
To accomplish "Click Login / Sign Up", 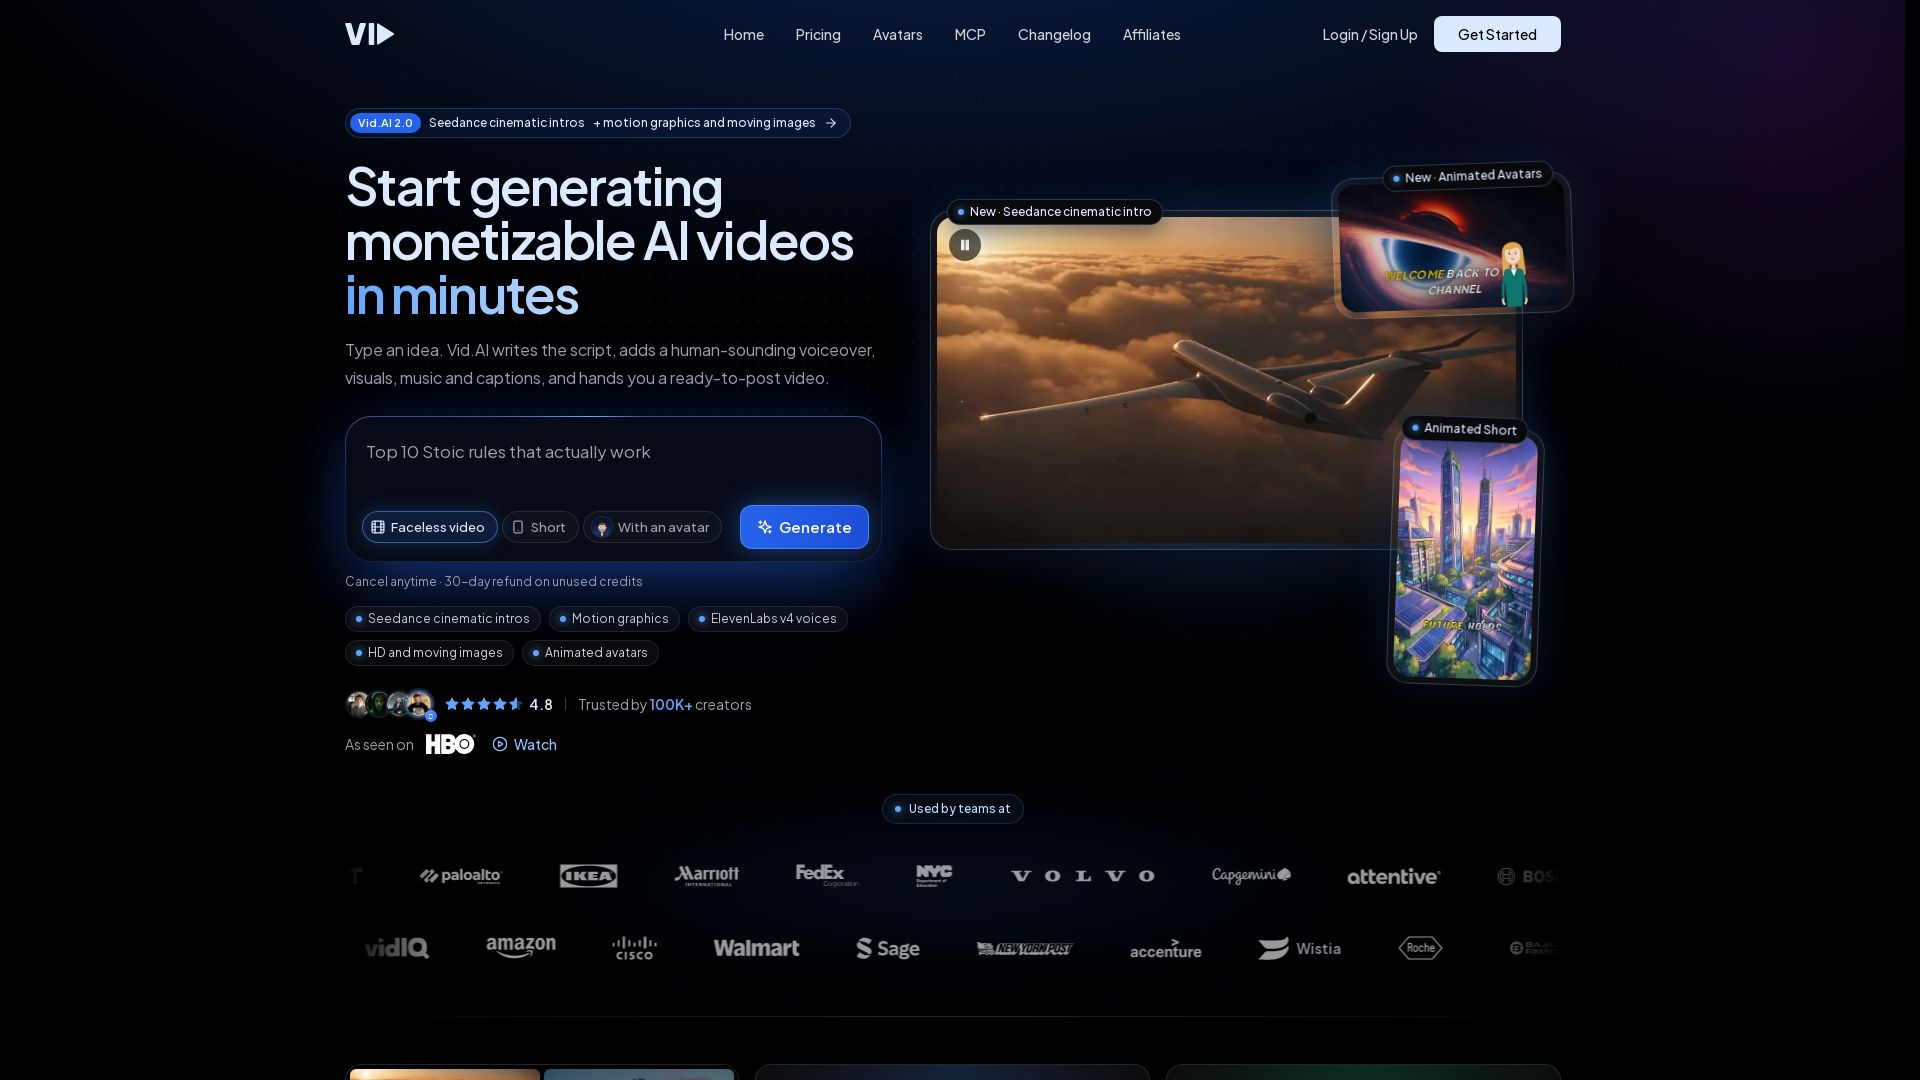I will click(1370, 34).
